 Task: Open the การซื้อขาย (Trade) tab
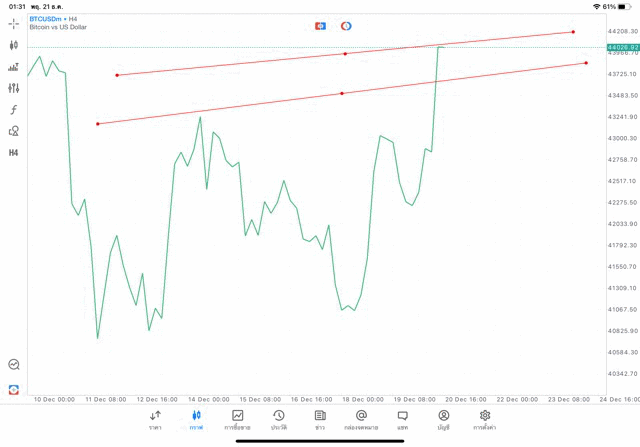[x=237, y=420]
